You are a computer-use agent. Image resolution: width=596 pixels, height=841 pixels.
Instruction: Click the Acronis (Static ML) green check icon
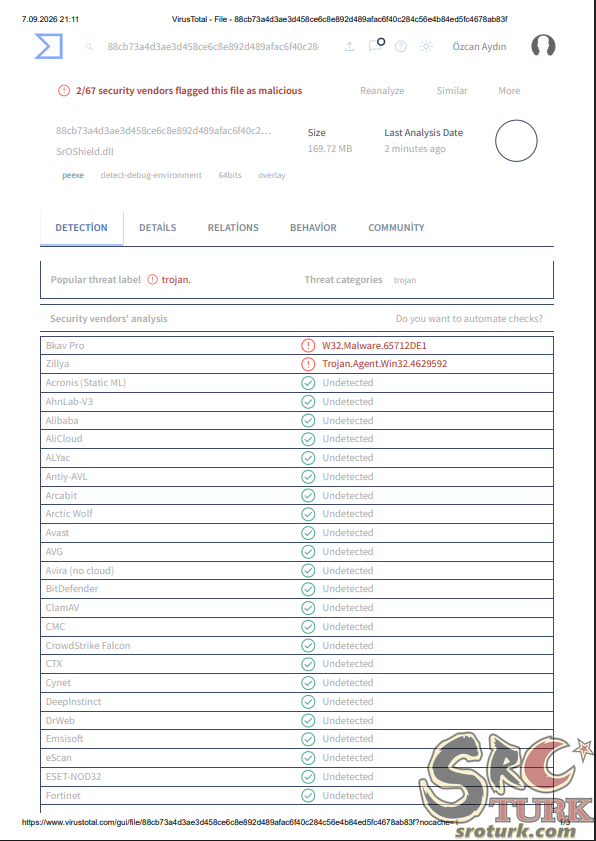point(308,383)
